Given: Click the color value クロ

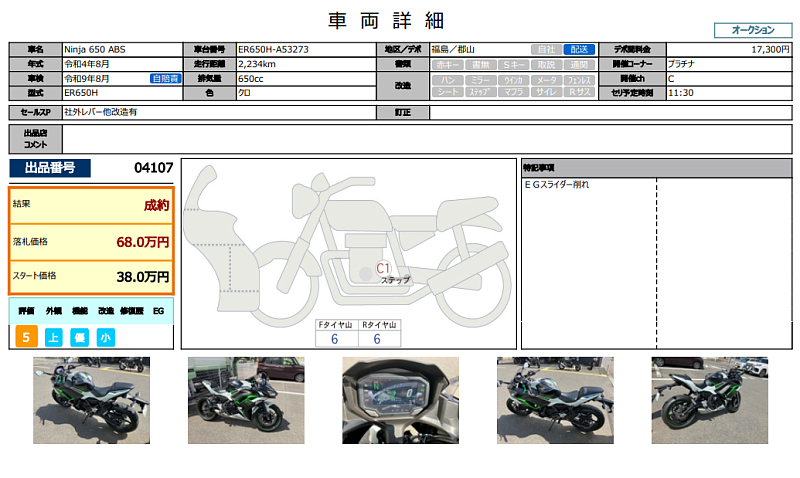Looking at the screenshot, I should click(x=244, y=93).
